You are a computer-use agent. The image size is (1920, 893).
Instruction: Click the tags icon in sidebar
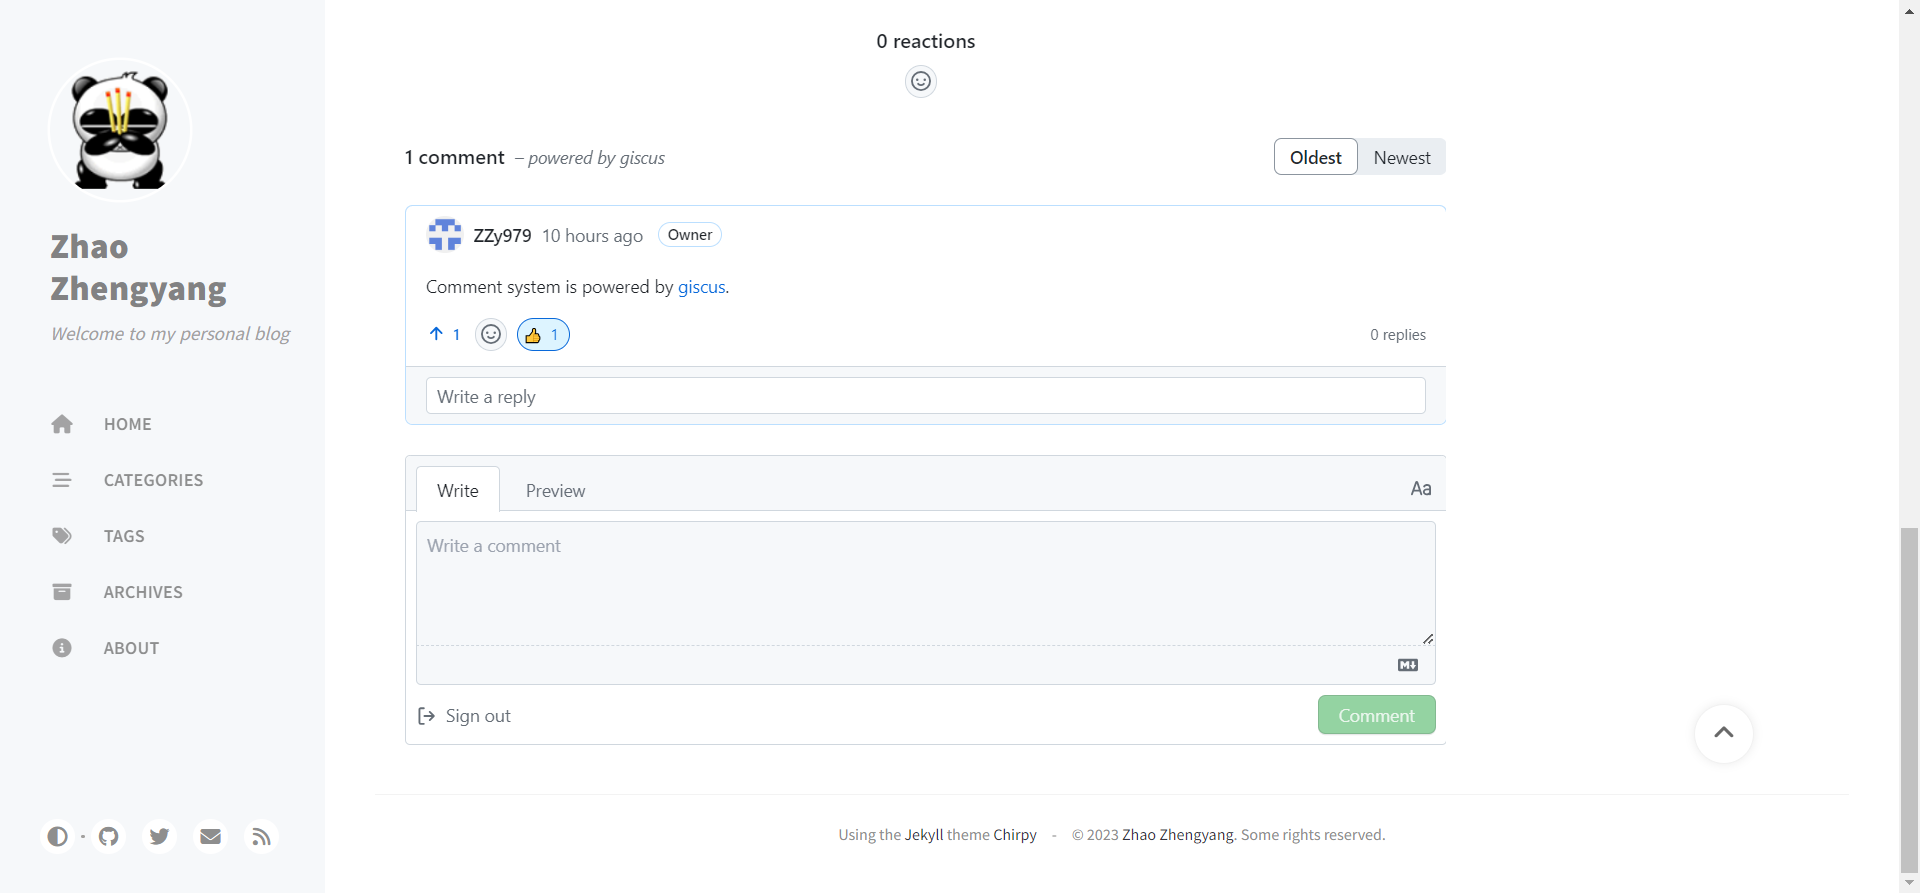coord(62,536)
